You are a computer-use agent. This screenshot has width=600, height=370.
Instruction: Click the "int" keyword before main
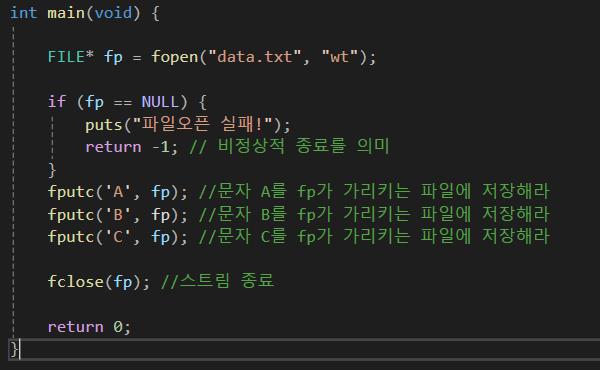23,13
